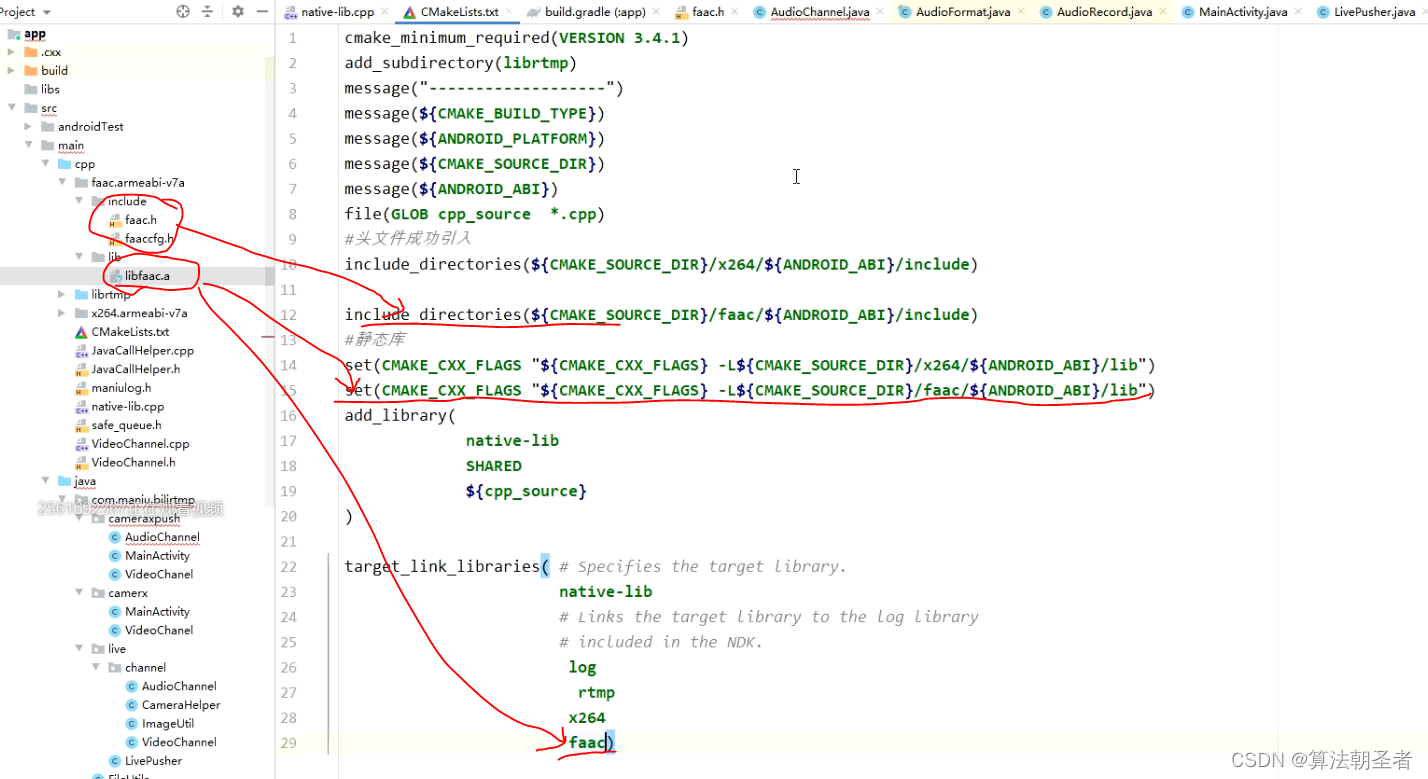Collapse the cpp folder arrow

[45, 164]
